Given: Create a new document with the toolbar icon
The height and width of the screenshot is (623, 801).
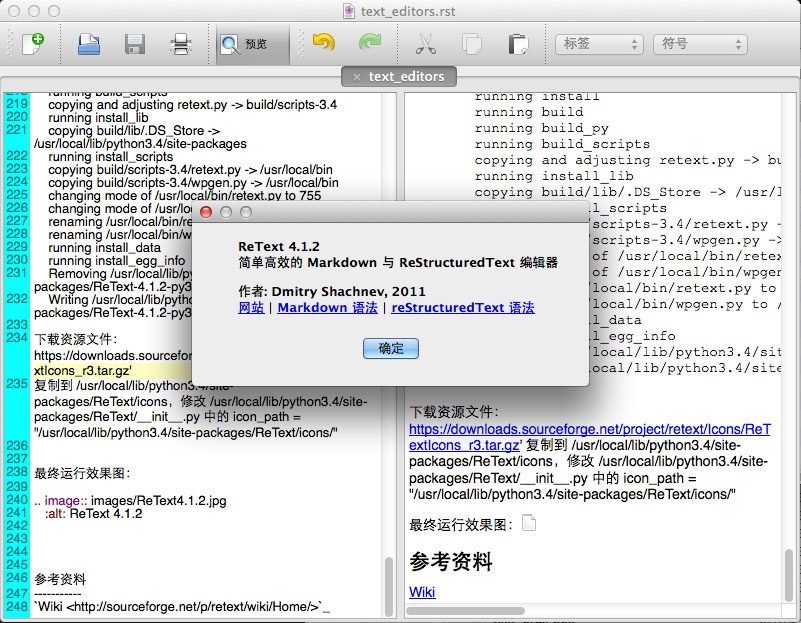Looking at the screenshot, I should [x=33, y=44].
